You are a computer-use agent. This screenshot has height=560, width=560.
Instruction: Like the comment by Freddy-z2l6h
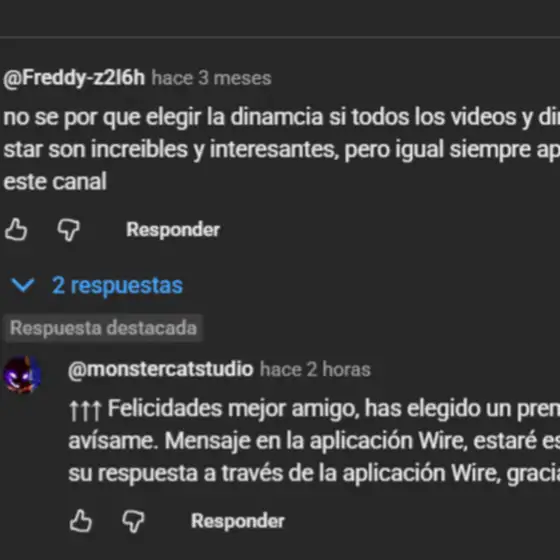pyautogui.click(x=16, y=229)
